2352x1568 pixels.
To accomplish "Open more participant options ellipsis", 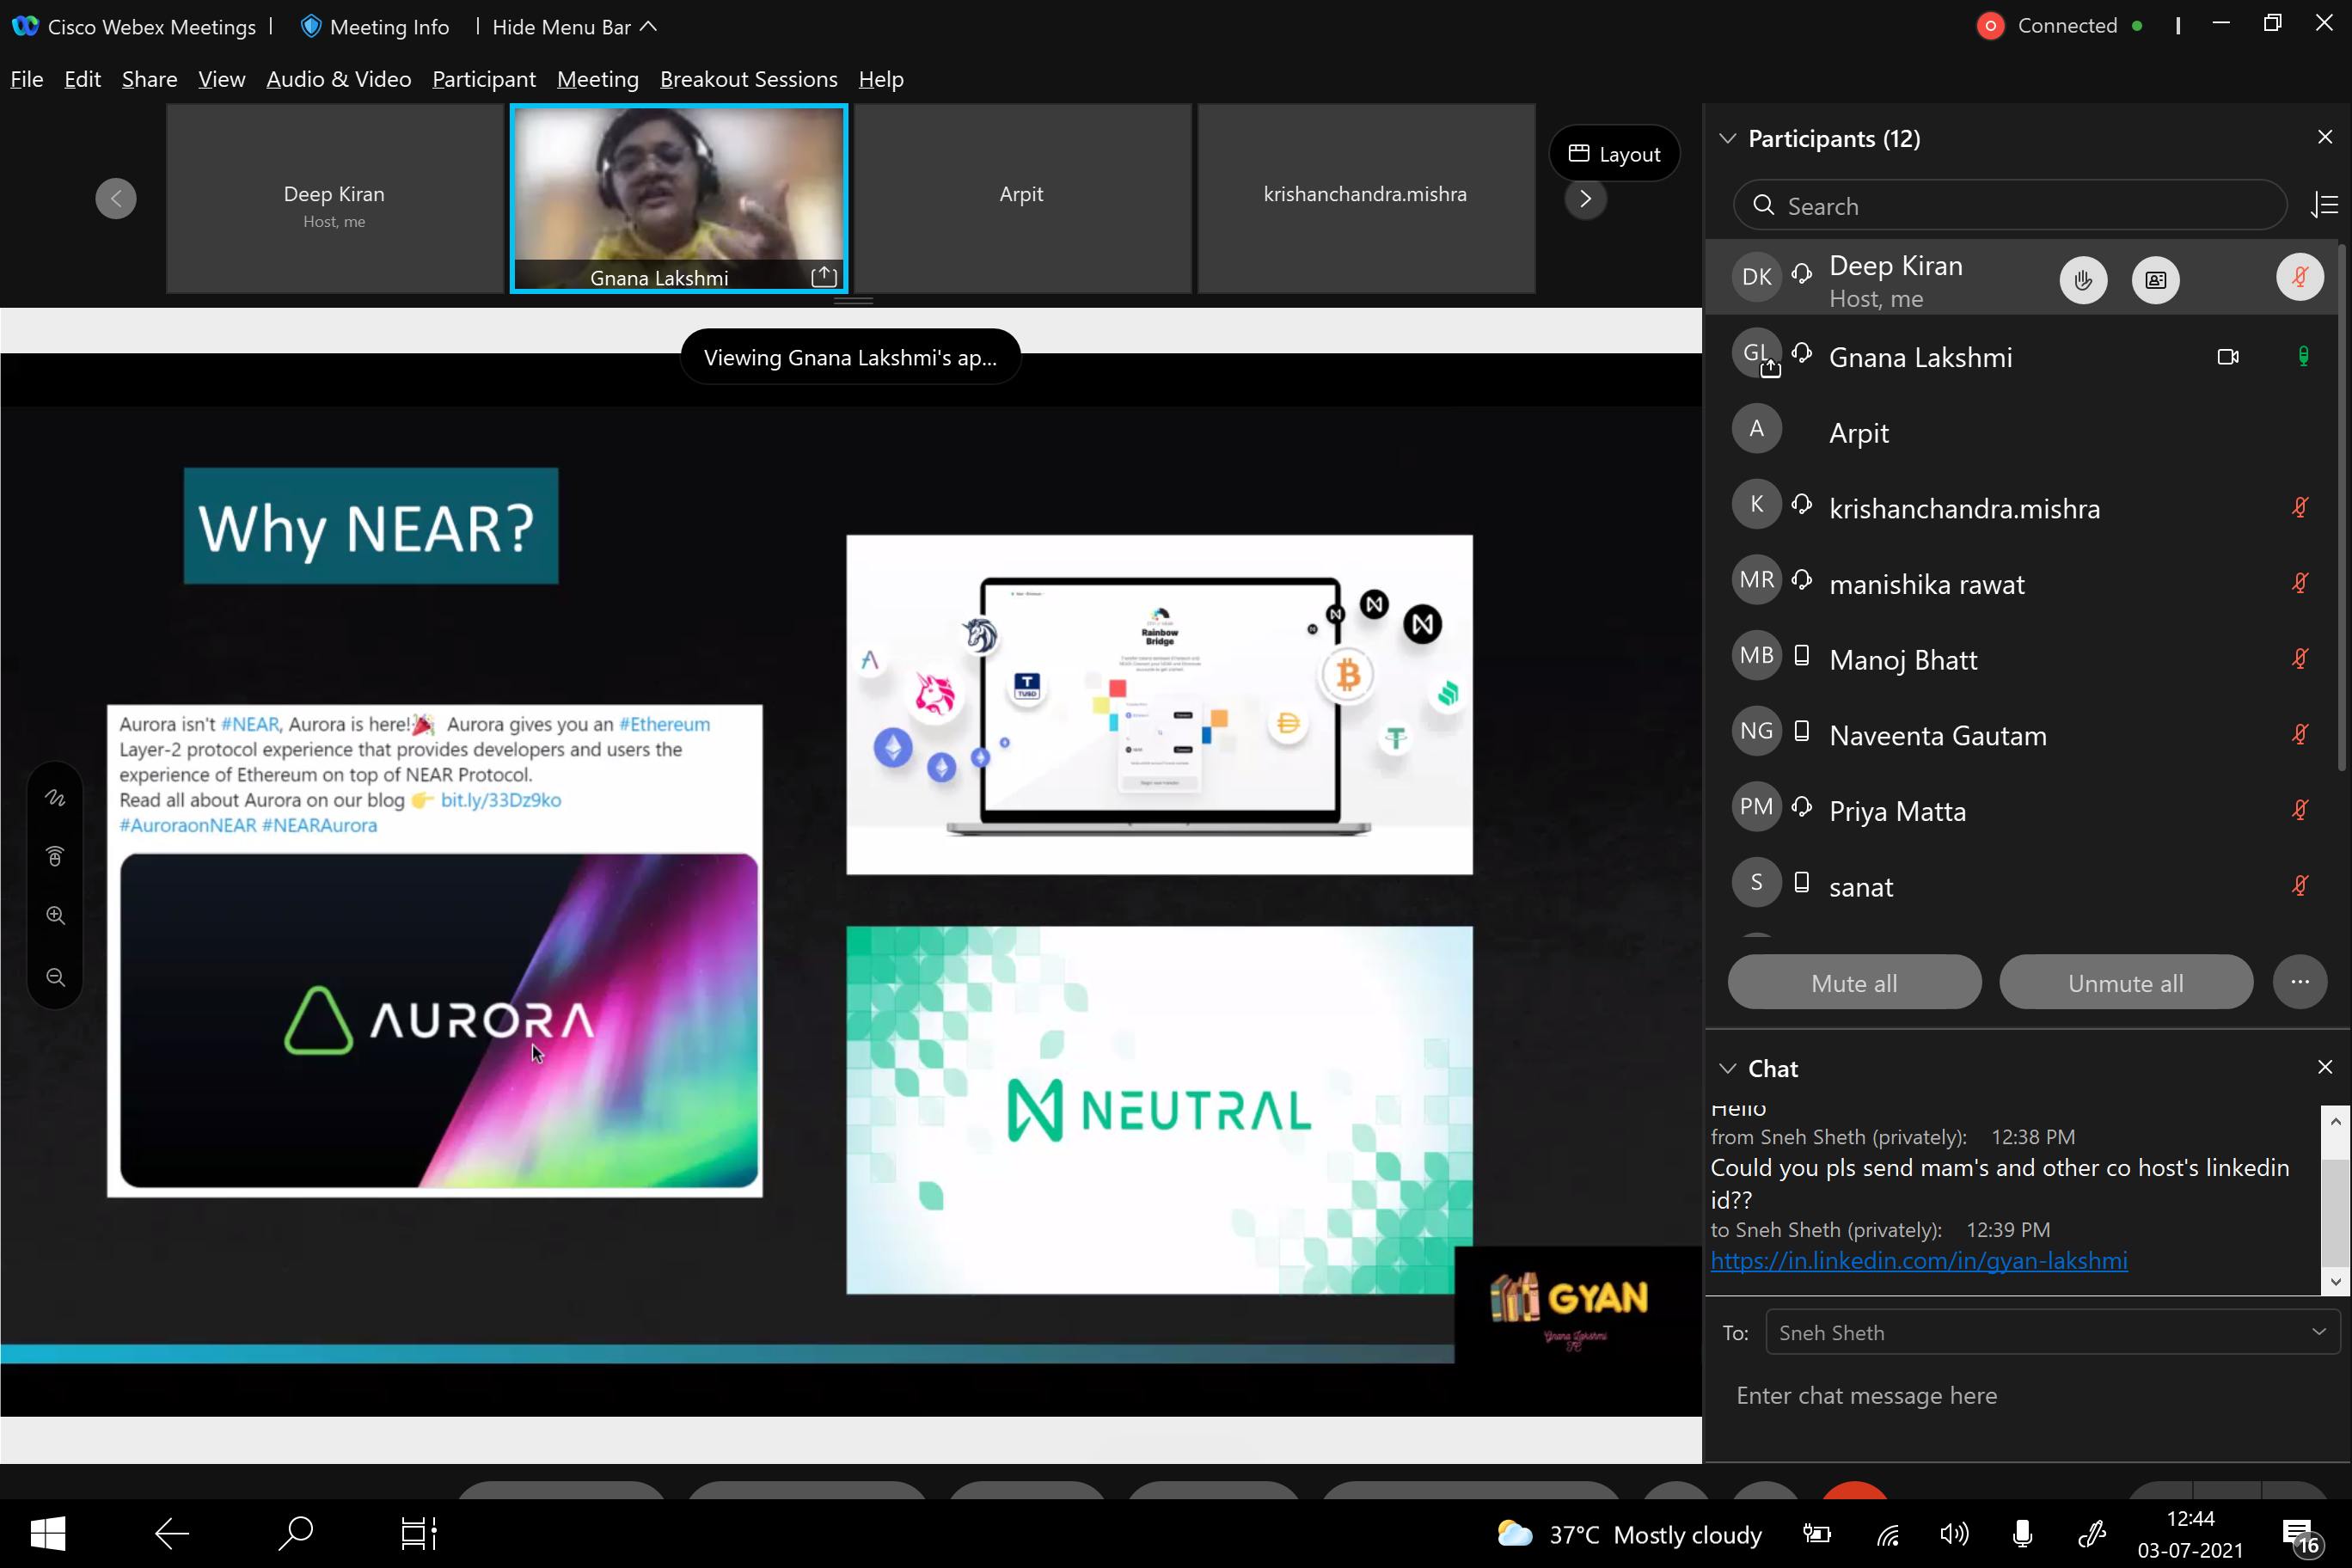I will pos(2299,981).
